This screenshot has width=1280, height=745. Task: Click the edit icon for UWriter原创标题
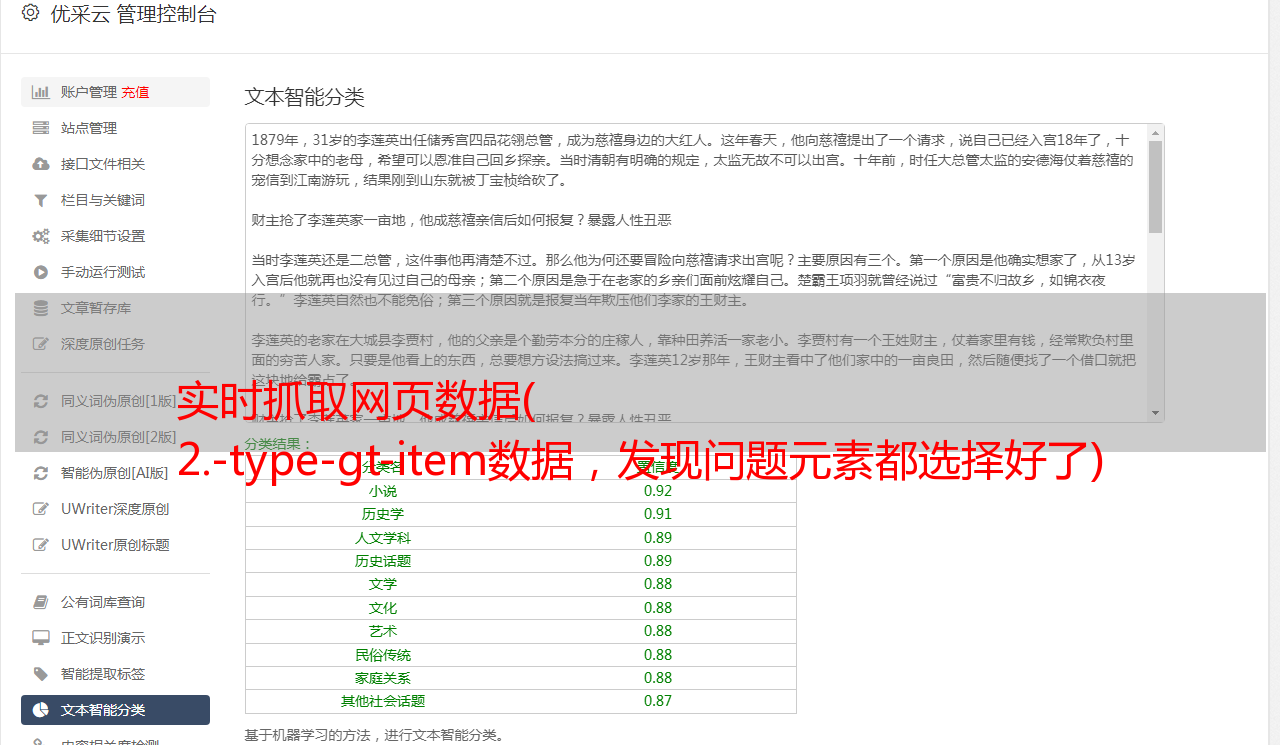click(41, 545)
